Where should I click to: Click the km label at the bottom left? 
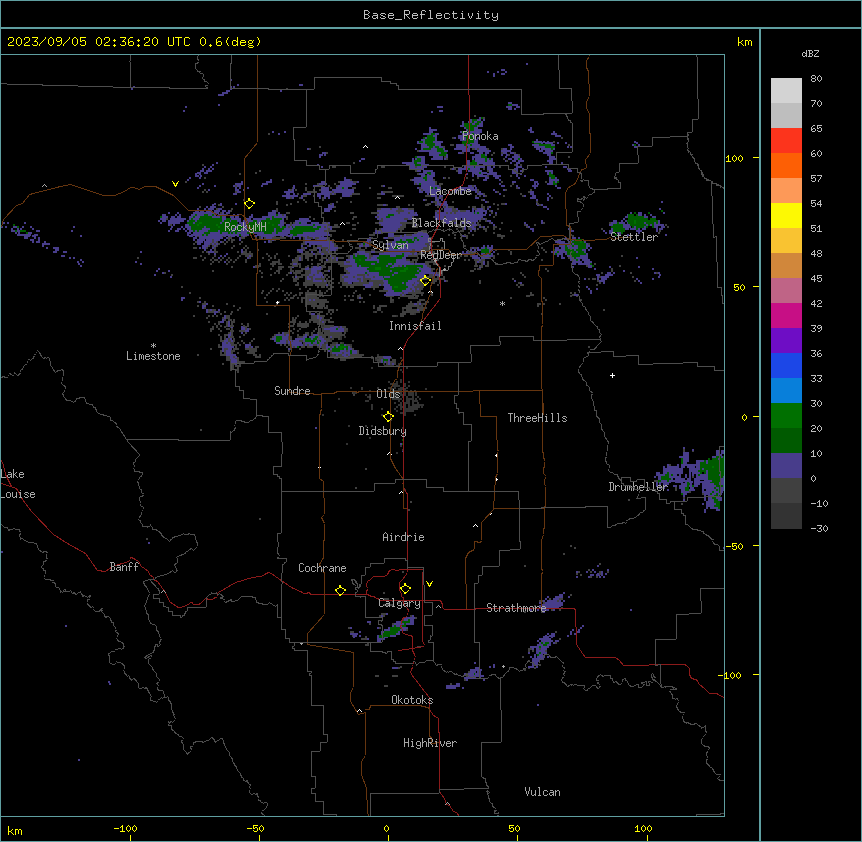[15, 830]
